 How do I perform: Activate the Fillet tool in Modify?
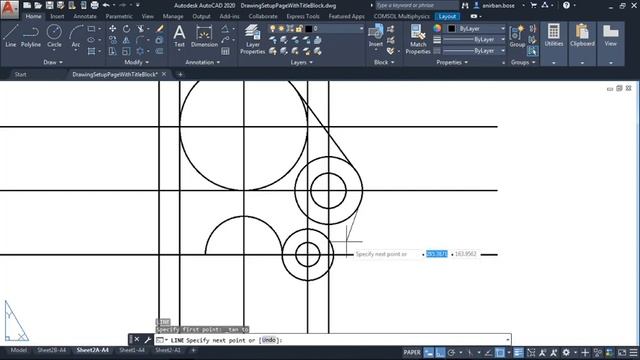[x=140, y=40]
